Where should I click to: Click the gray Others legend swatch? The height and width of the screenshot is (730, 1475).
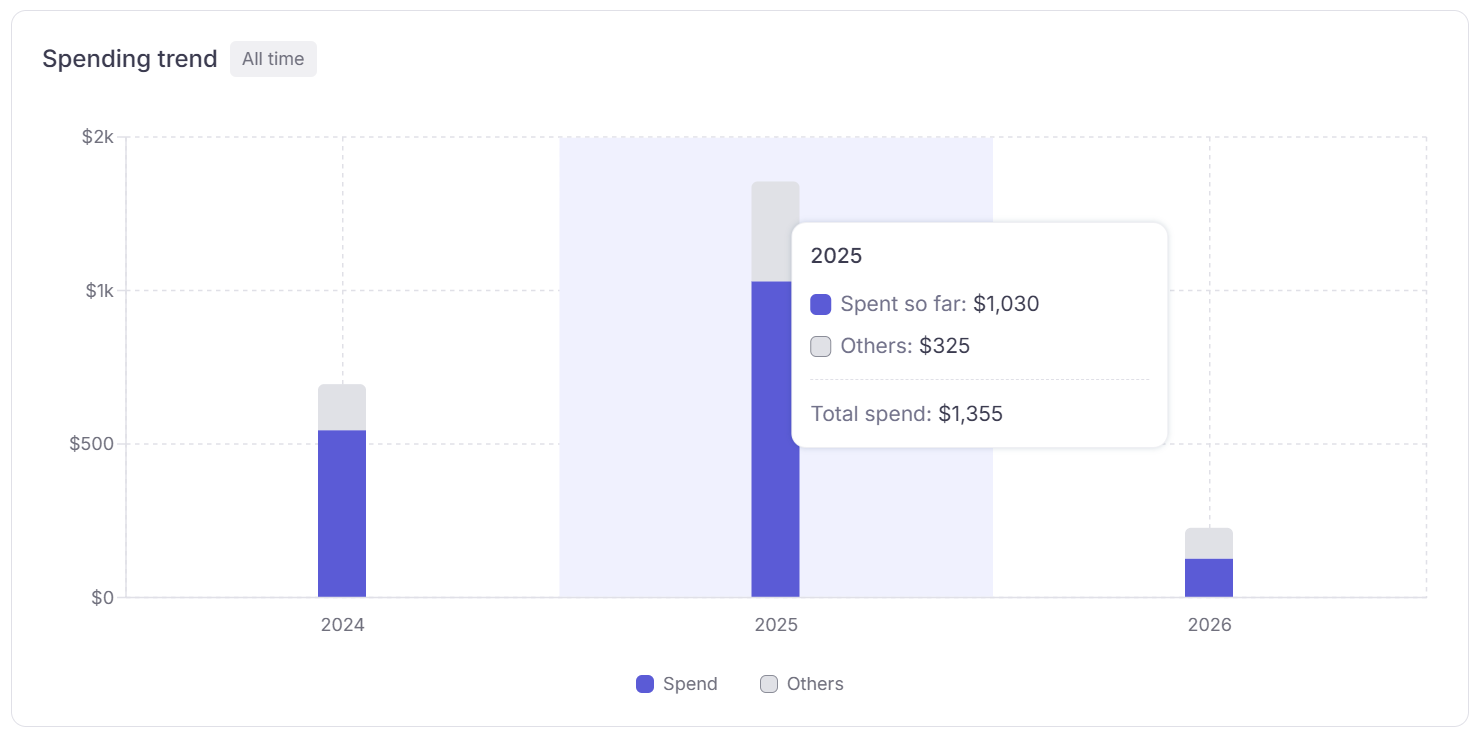point(769,684)
